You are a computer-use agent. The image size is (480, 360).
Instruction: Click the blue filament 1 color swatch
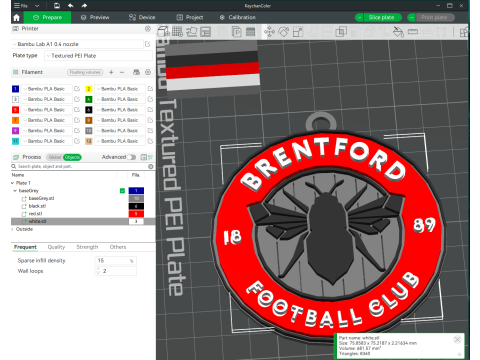pyautogui.click(x=15, y=89)
